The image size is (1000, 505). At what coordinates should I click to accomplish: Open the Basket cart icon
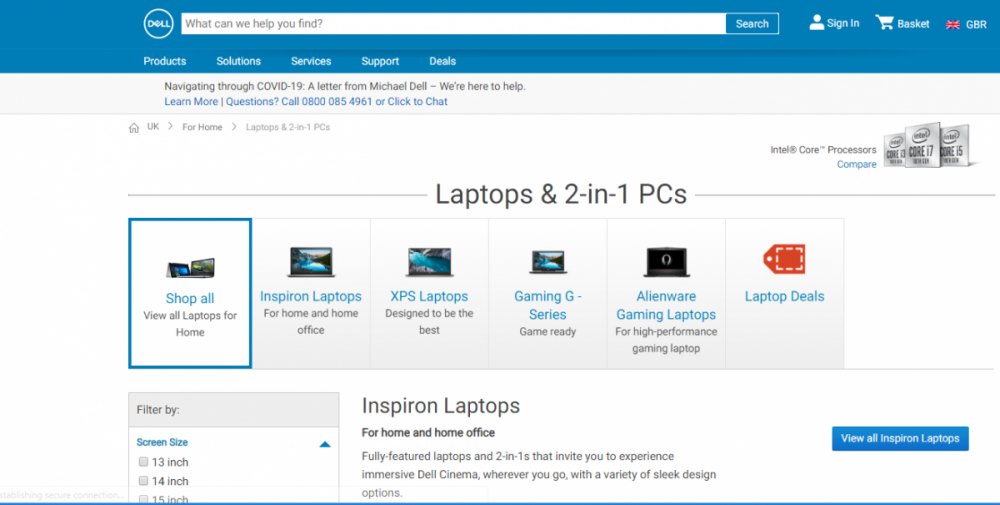point(885,23)
